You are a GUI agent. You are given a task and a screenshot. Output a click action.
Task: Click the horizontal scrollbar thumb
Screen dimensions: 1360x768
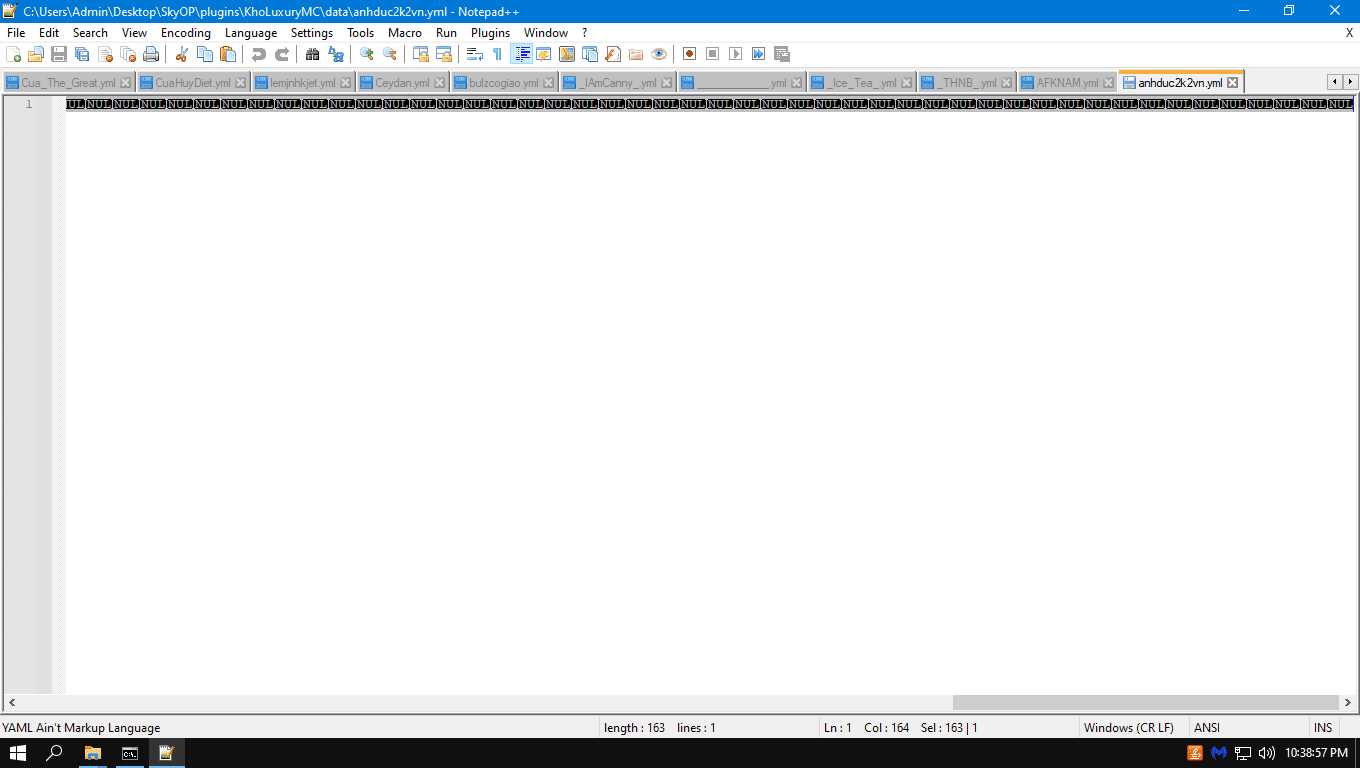pyautogui.click(x=1145, y=703)
